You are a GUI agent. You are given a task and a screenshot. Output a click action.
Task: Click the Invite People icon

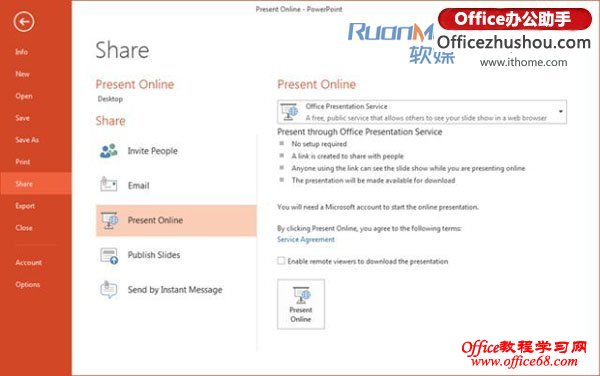(109, 151)
